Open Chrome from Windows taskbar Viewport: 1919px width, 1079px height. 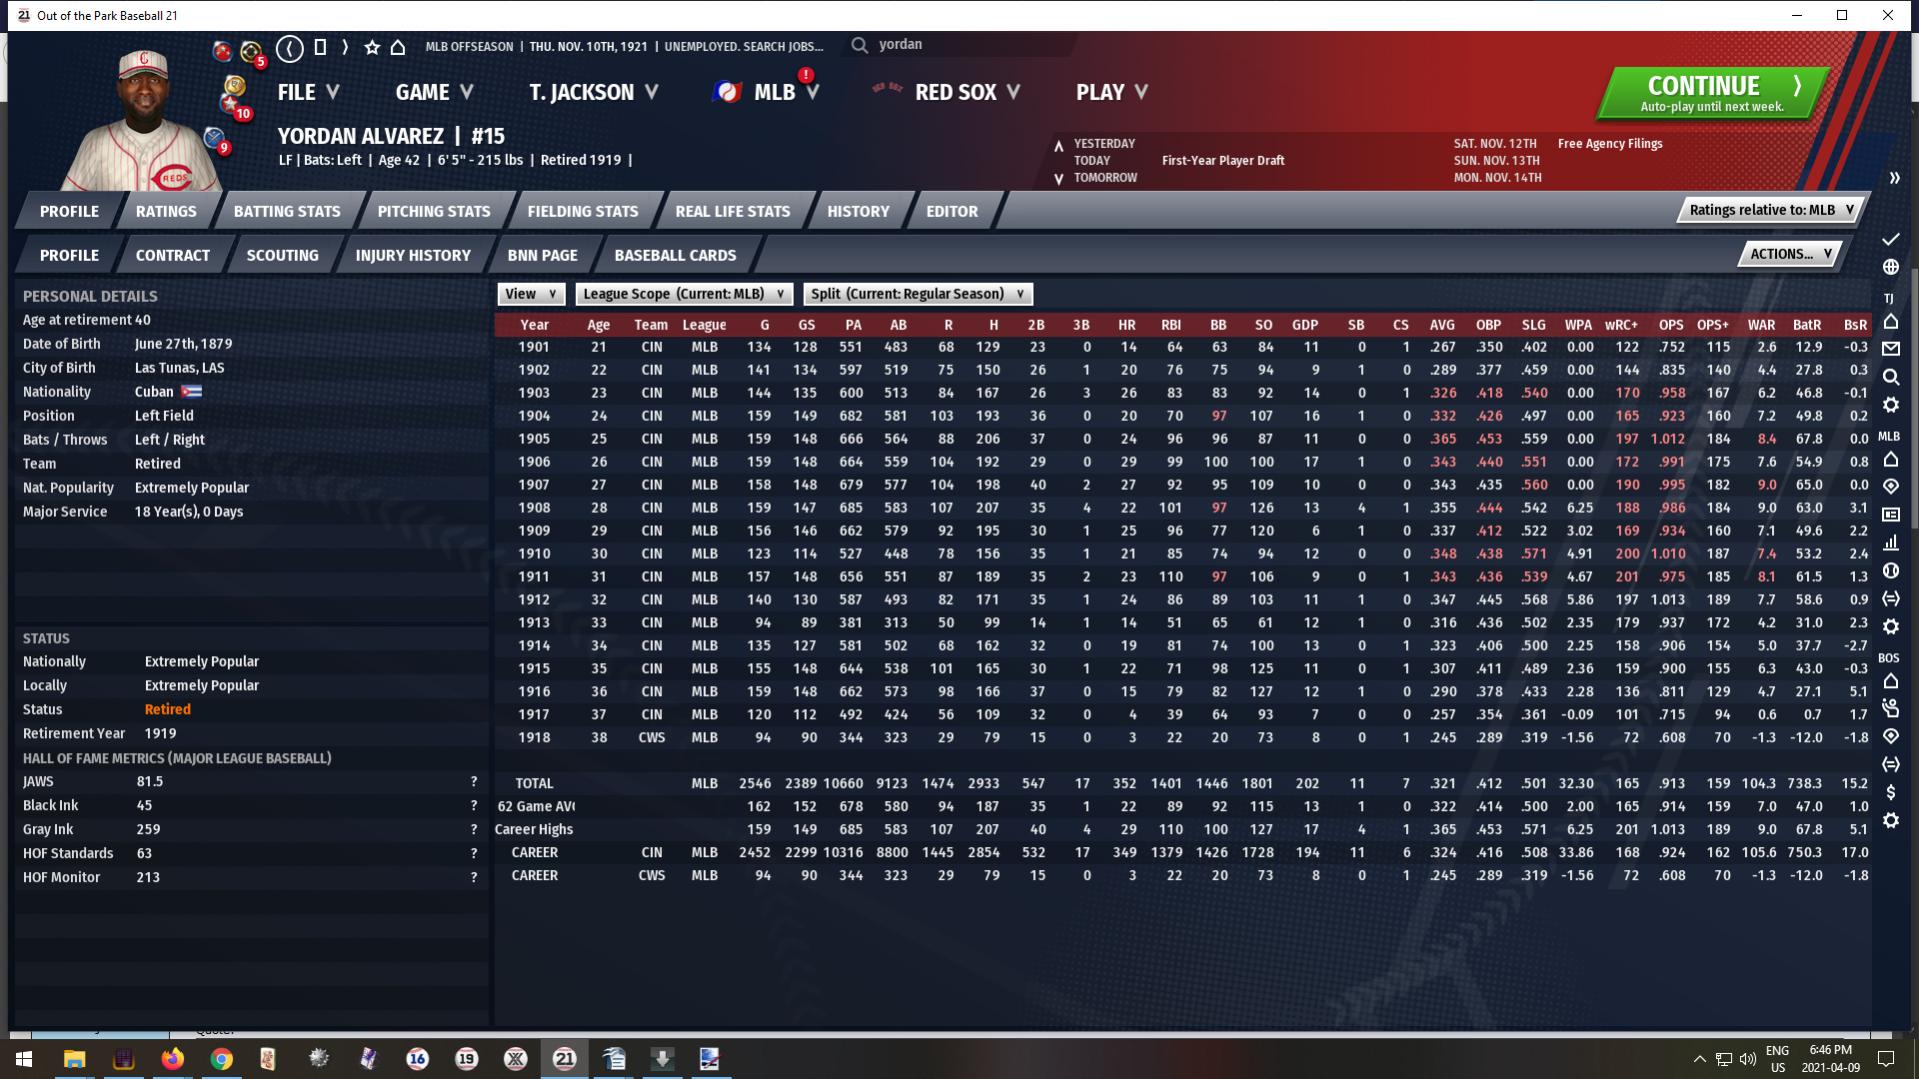click(x=221, y=1059)
